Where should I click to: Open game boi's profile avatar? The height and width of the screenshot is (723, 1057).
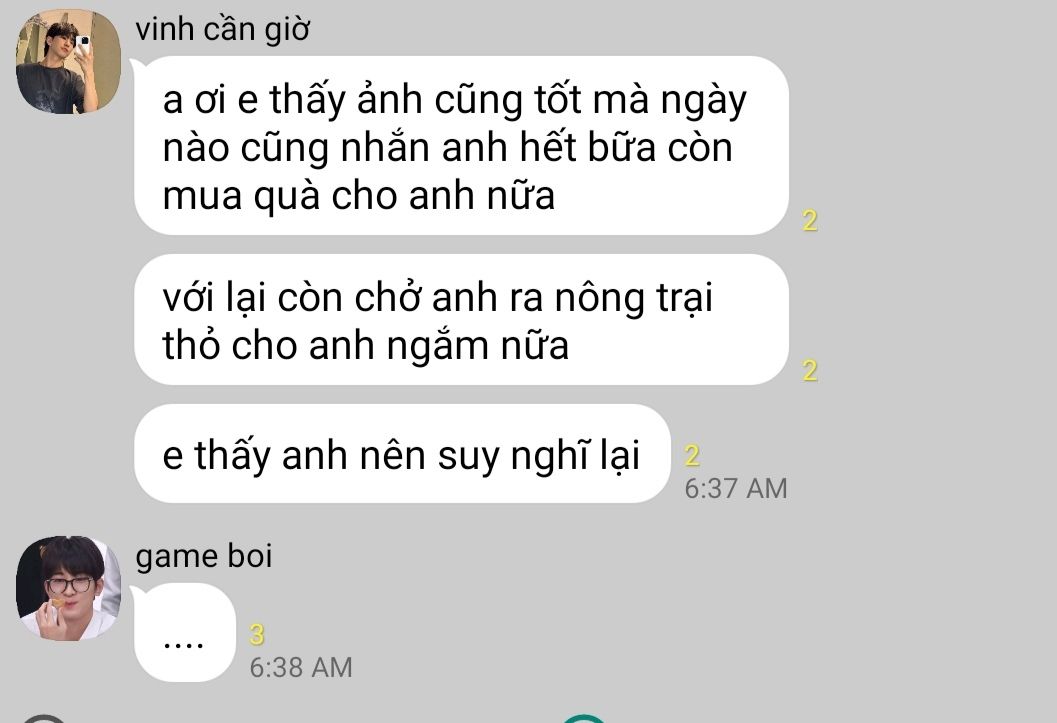click(x=68, y=588)
